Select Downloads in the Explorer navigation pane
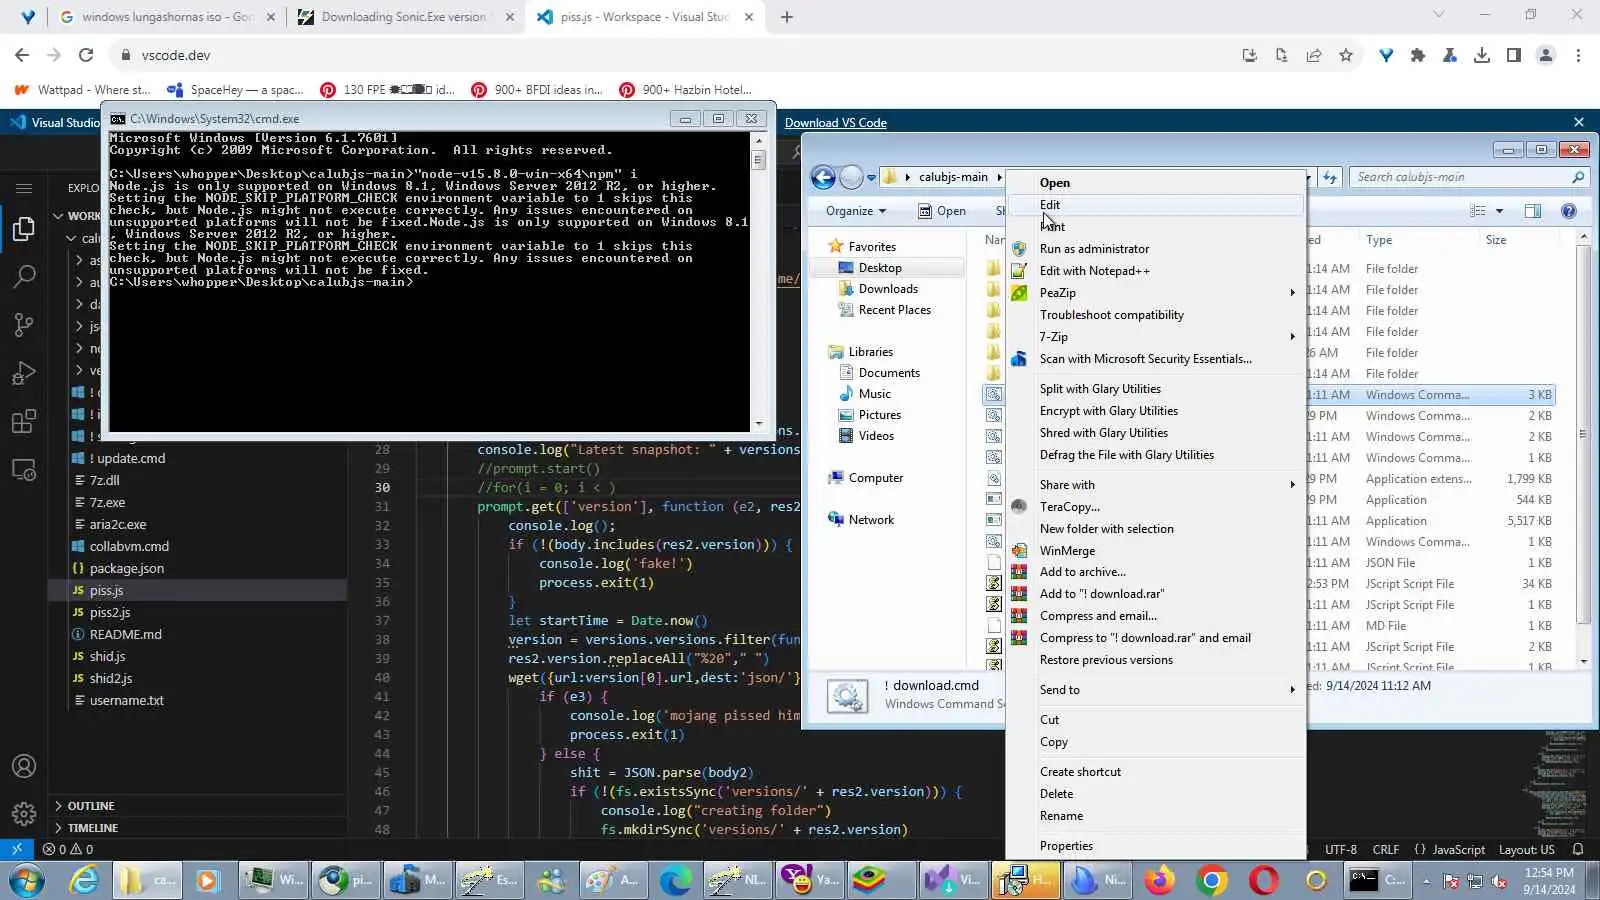 [888, 289]
